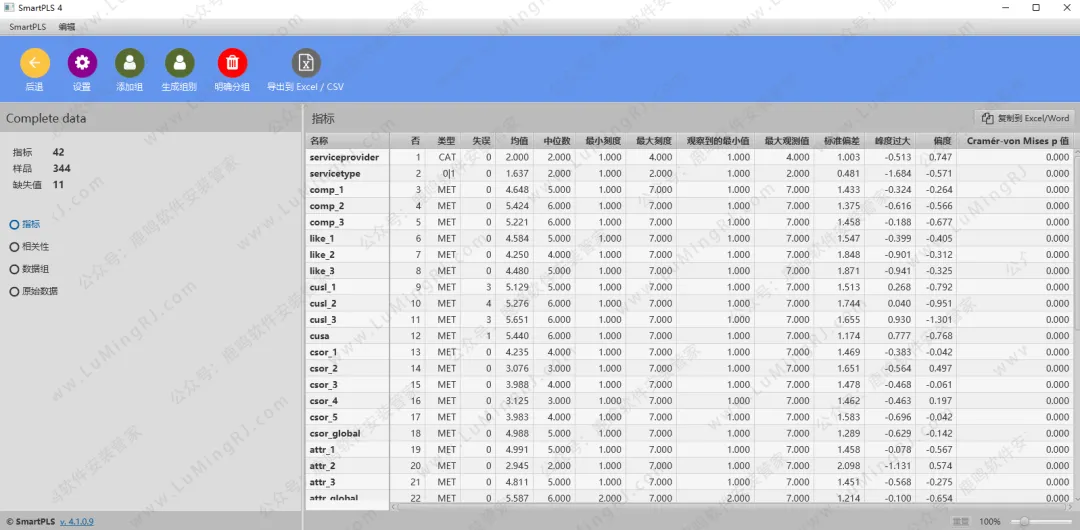Open 设置 with the purple gear icon

(82, 63)
